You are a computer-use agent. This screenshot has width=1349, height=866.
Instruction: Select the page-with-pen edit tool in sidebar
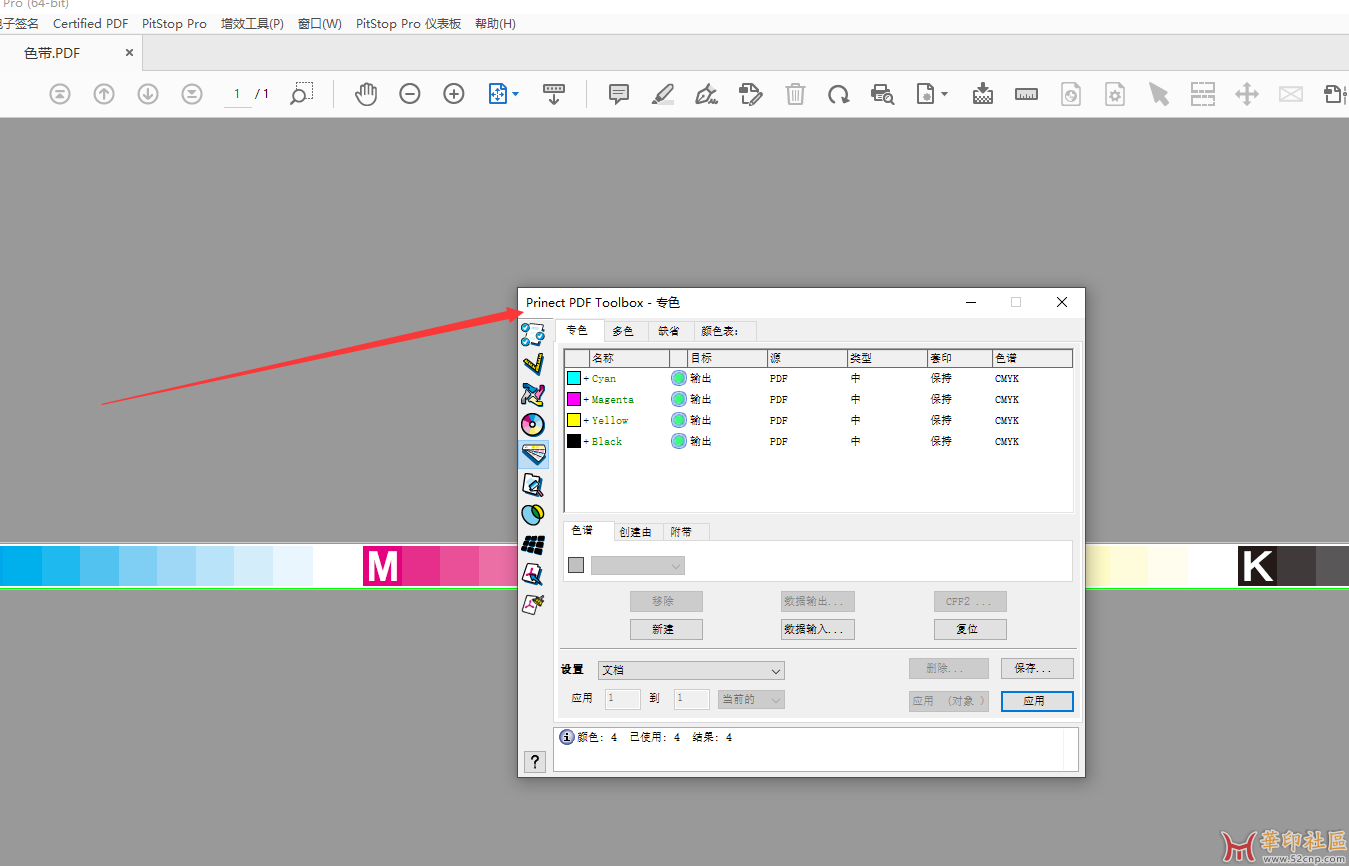coord(534,575)
